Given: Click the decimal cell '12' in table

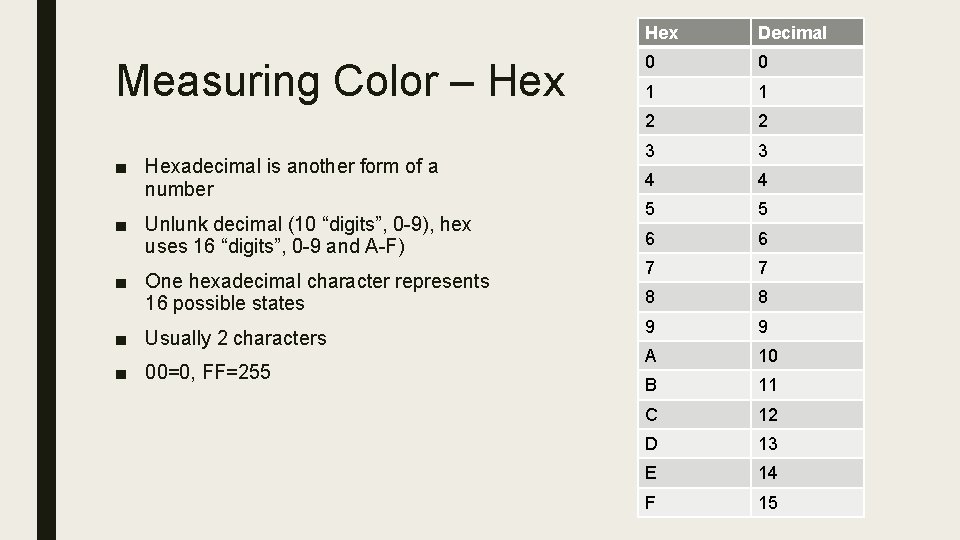Looking at the screenshot, I should [x=807, y=414].
